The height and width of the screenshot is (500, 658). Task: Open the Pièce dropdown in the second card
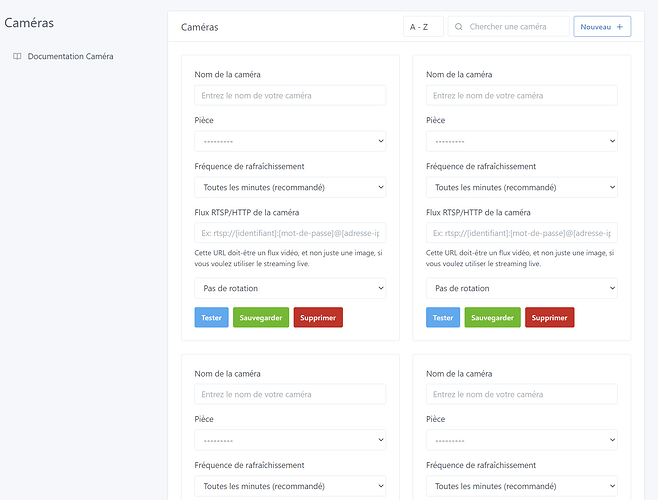pyautogui.click(x=521, y=141)
